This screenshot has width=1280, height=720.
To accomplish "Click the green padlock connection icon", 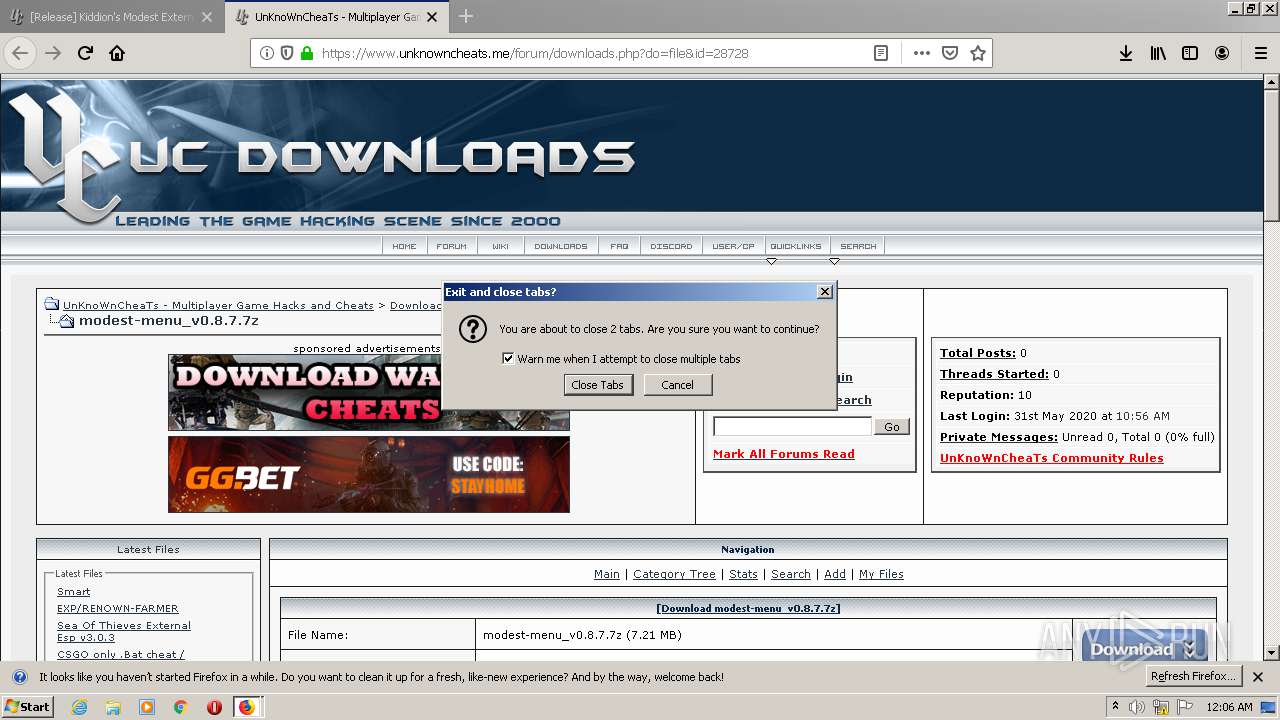I will coord(307,53).
